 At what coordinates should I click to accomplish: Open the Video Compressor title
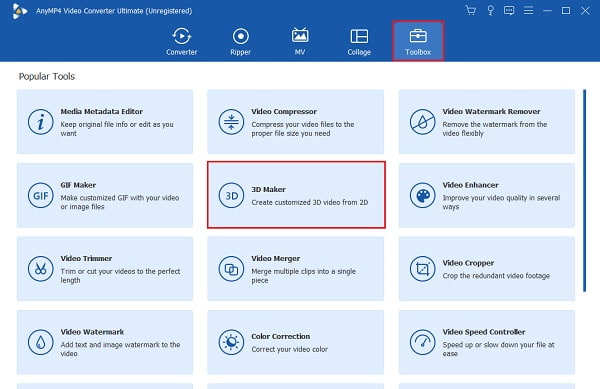tap(284, 111)
